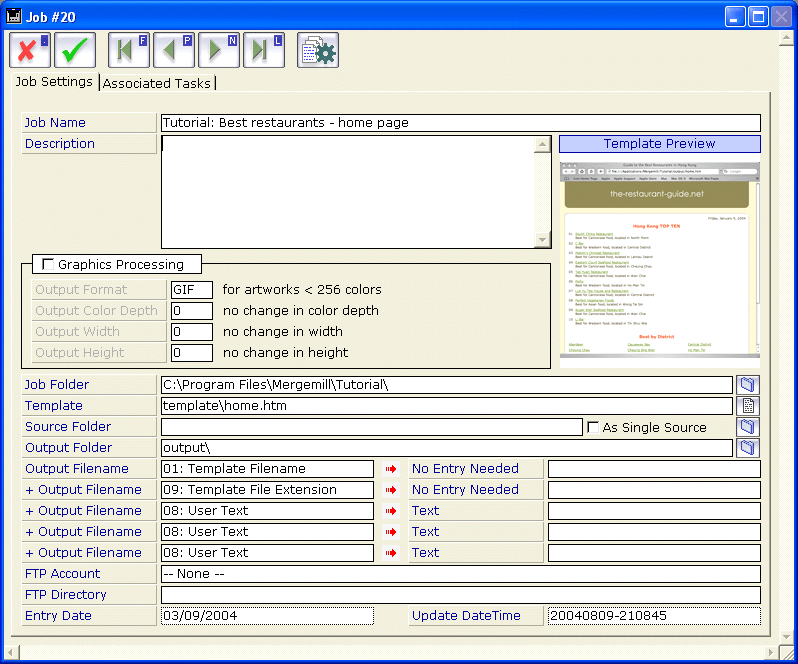The height and width of the screenshot is (664, 798).
Task: Open first 08: User Text selector
Action: point(267,511)
